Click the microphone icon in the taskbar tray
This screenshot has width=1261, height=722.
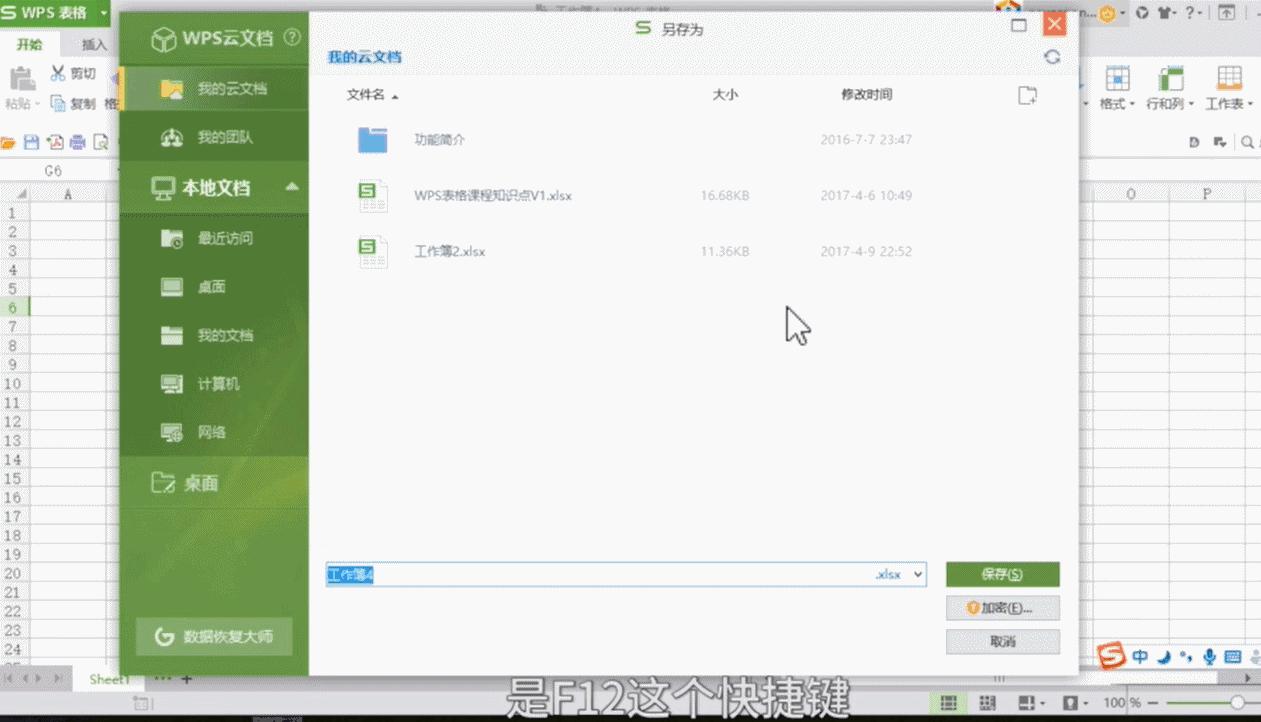(1207, 657)
